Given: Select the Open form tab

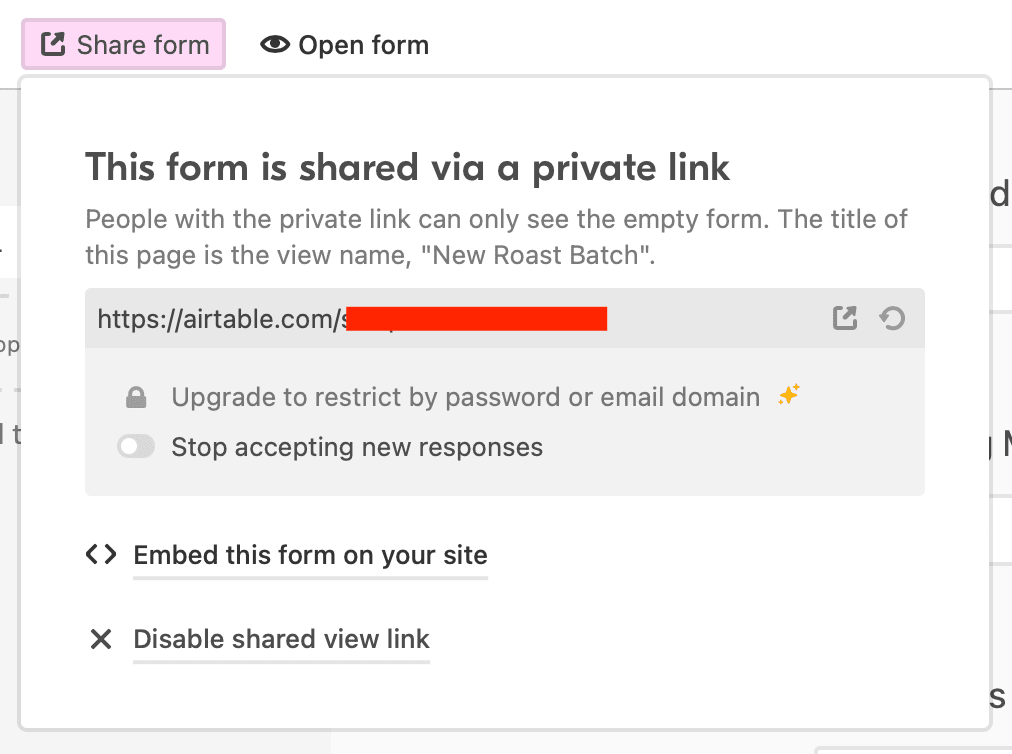Looking at the screenshot, I should [345, 45].
